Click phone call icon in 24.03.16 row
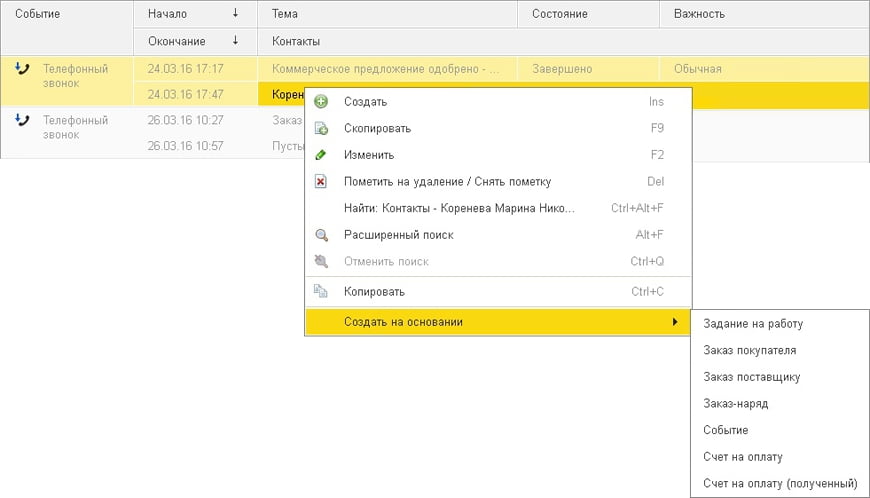870x498 pixels. 22,69
